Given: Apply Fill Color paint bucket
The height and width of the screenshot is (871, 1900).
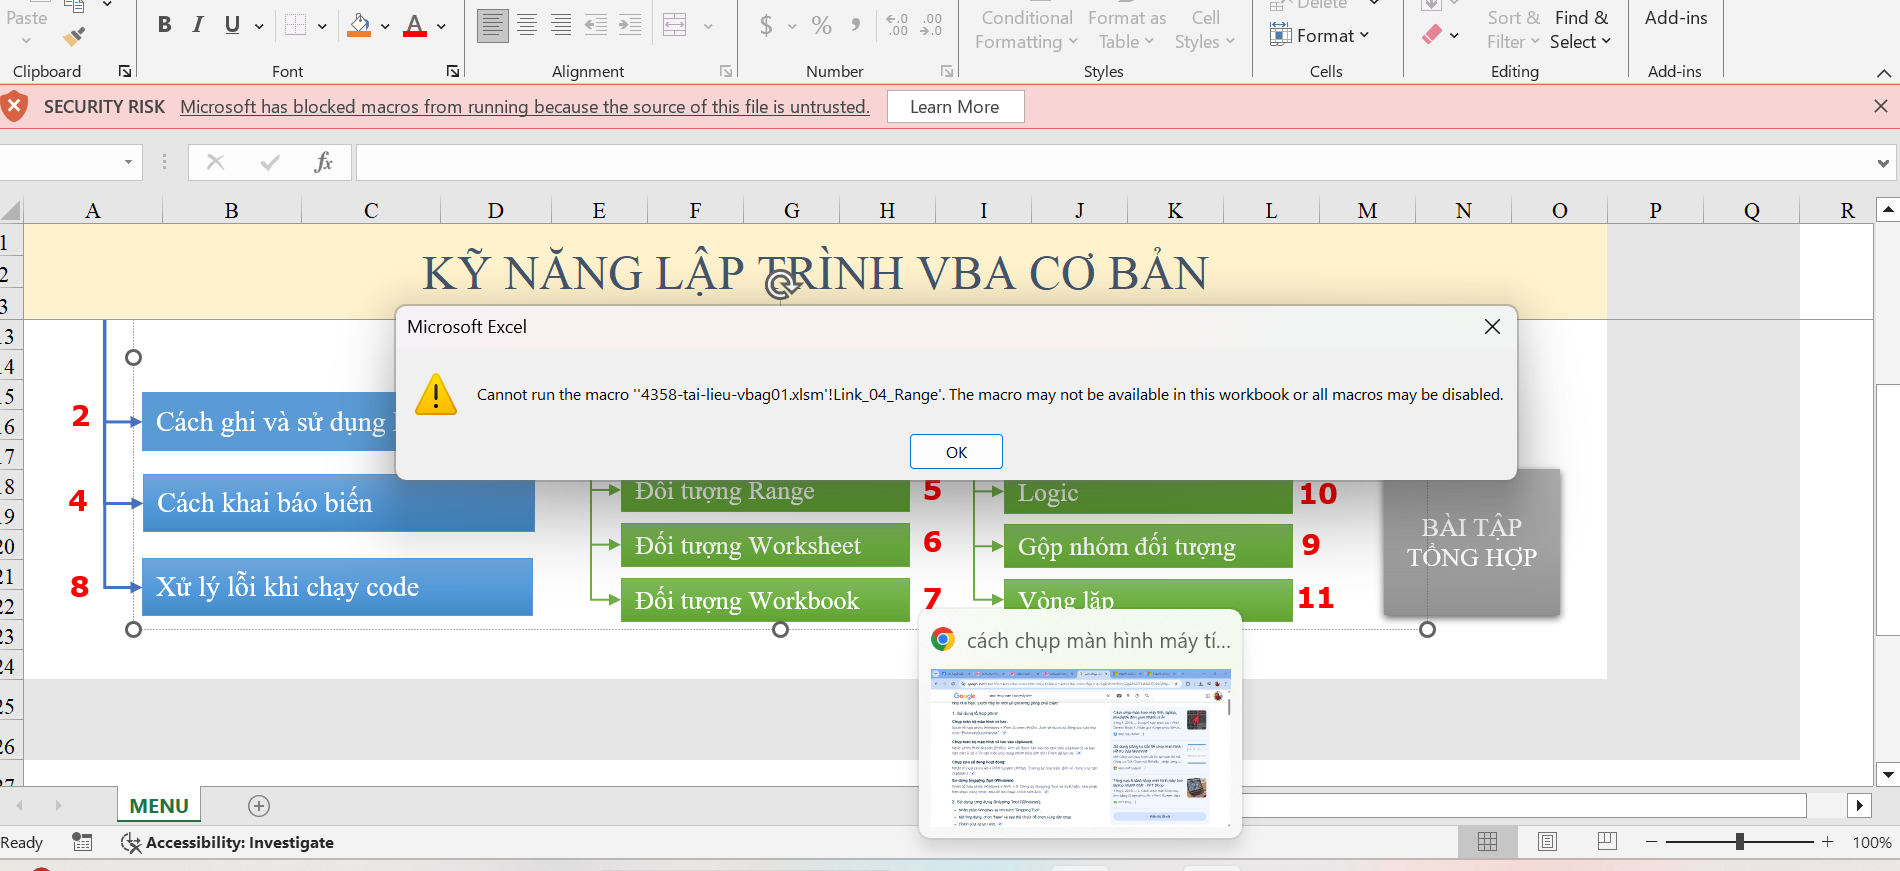Looking at the screenshot, I should pos(359,26).
